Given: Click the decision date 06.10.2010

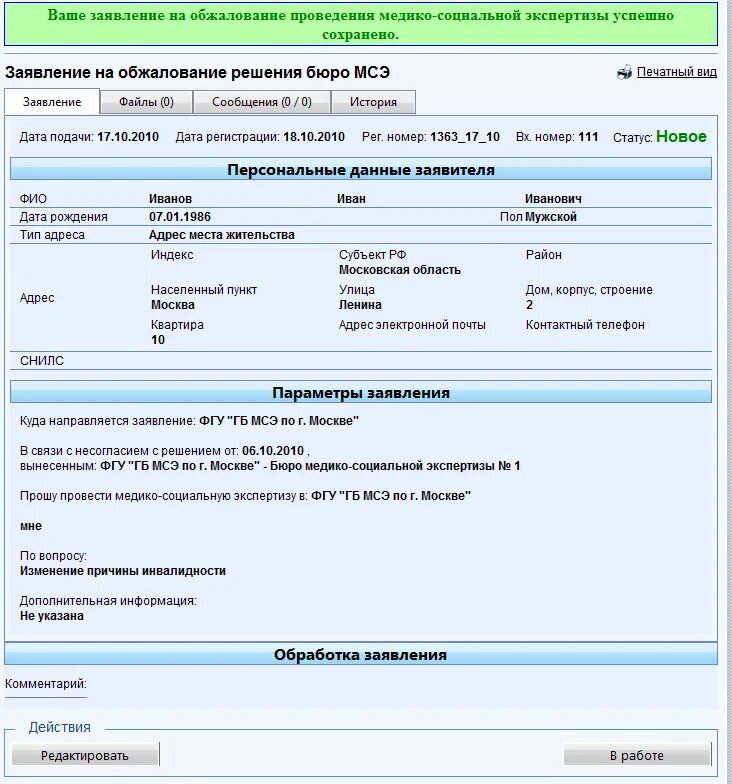Looking at the screenshot, I should pyautogui.click(x=273, y=451).
